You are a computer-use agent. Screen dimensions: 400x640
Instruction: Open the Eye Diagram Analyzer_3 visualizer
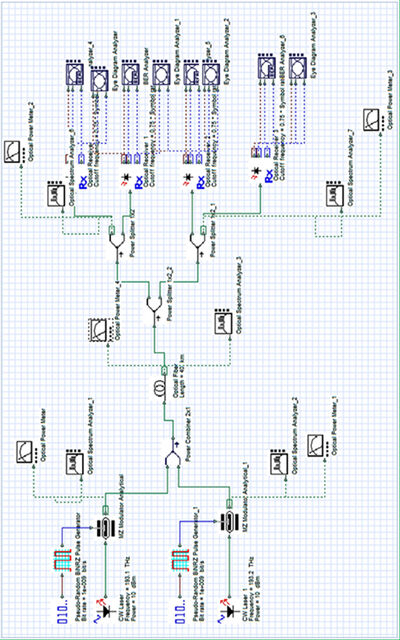click(x=298, y=71)
